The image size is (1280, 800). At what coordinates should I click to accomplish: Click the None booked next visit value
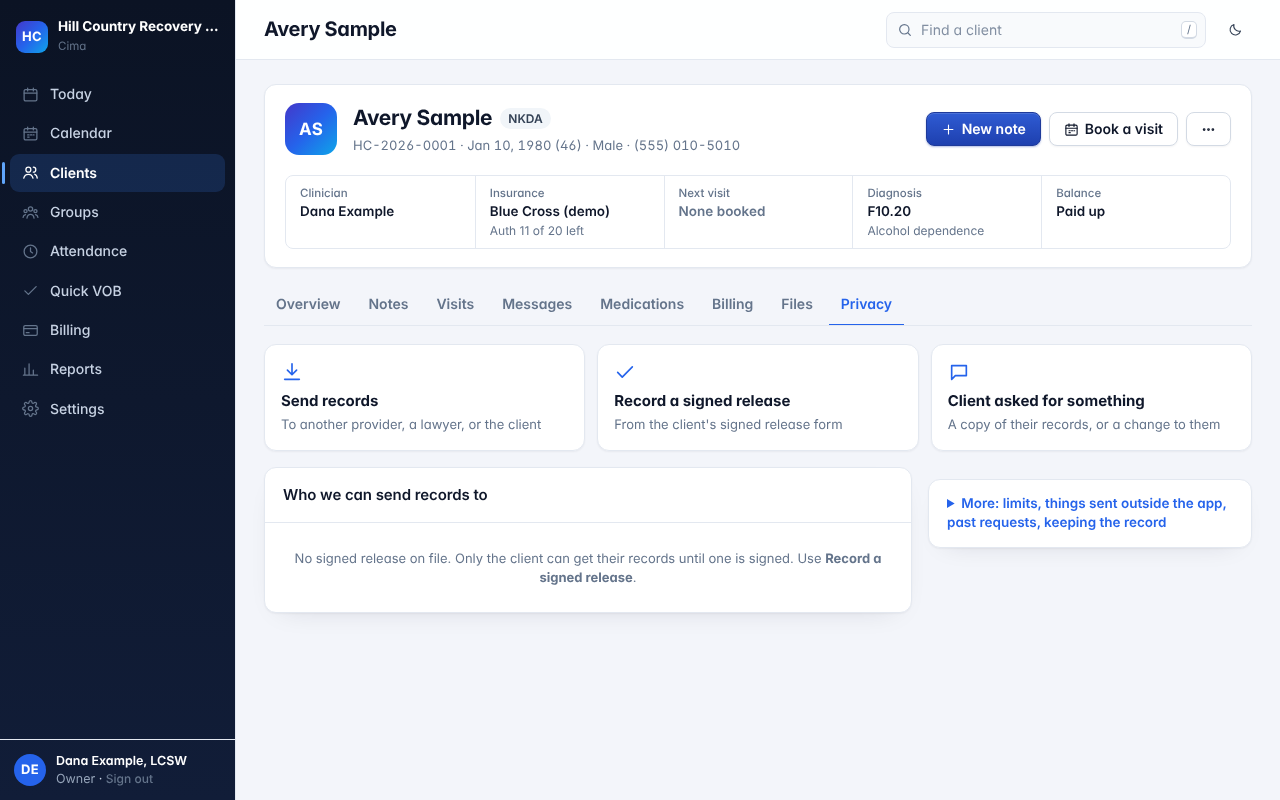(722, 211)
